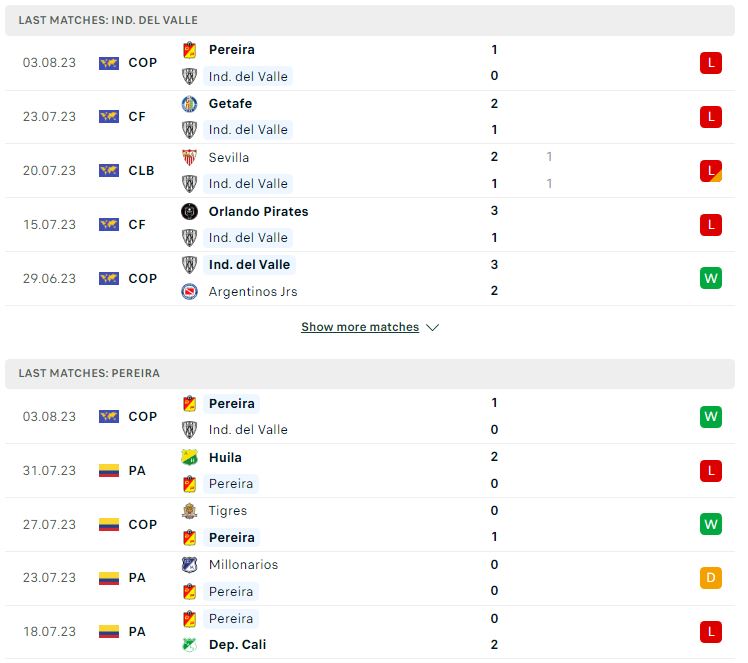Image resolution: width=748 pixels, height=663 pixels.
Task: Click the red L badge for Getafe match
Action: click(x=711, y=117)
